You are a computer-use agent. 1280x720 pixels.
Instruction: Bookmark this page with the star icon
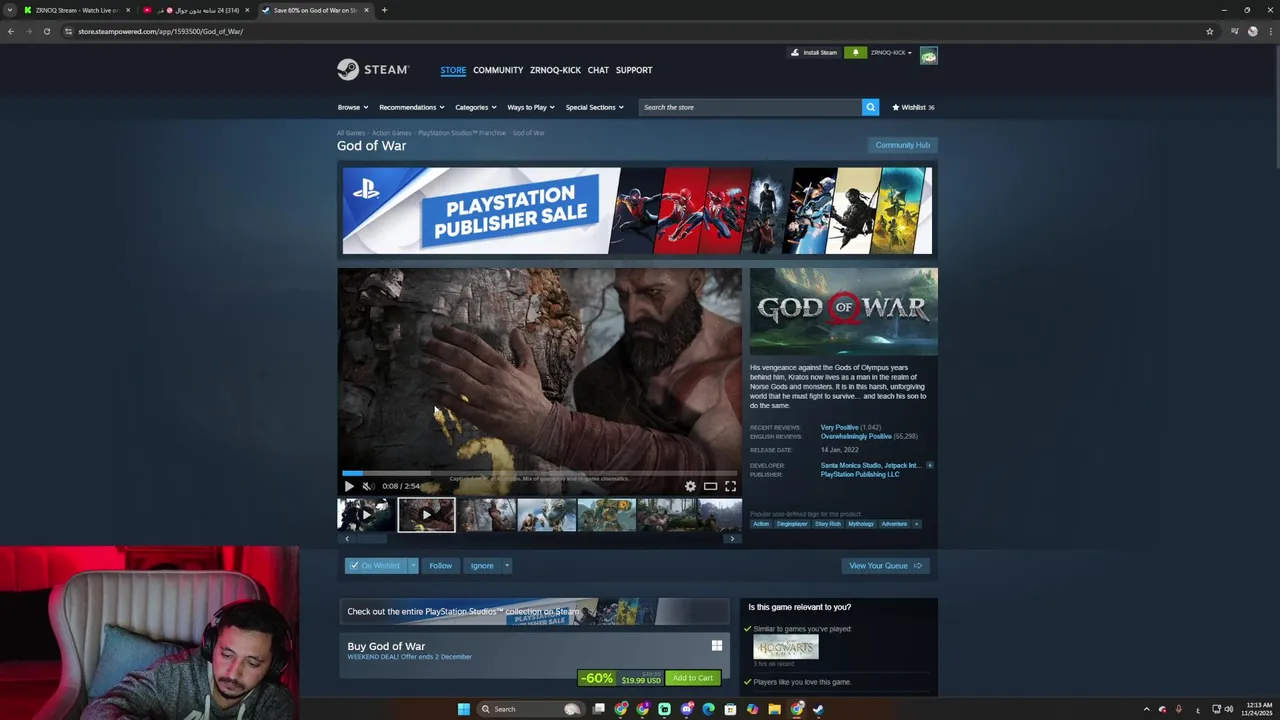pos(1209,31)
